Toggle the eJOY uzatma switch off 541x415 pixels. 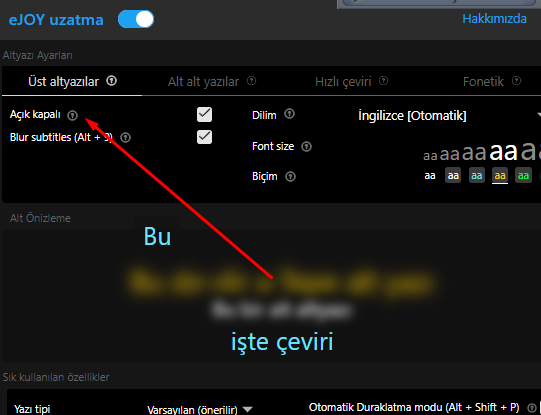pyautogui.click(x=136, y=19)
